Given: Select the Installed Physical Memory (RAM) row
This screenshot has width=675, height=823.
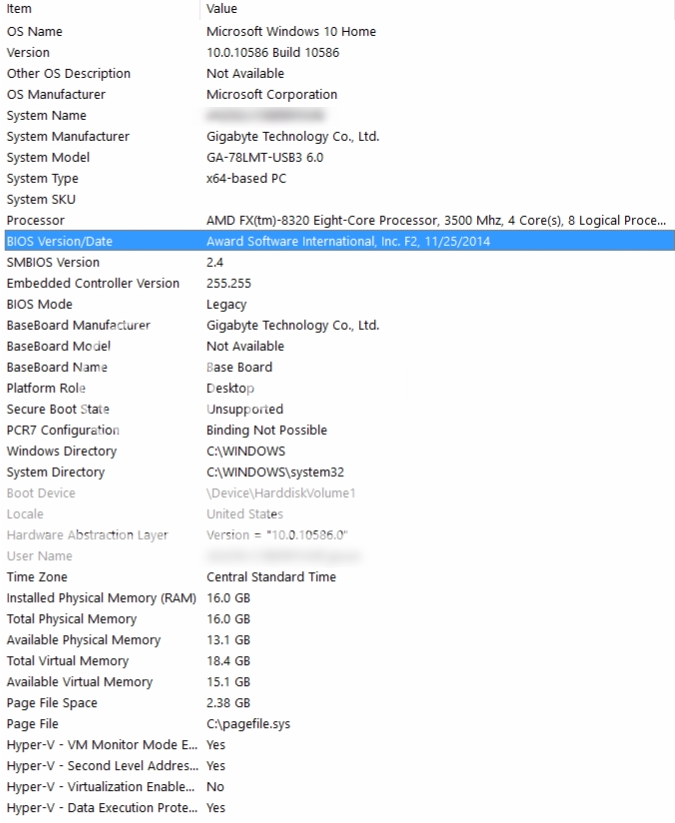Looking at the screenshot, I should [95, 598].
